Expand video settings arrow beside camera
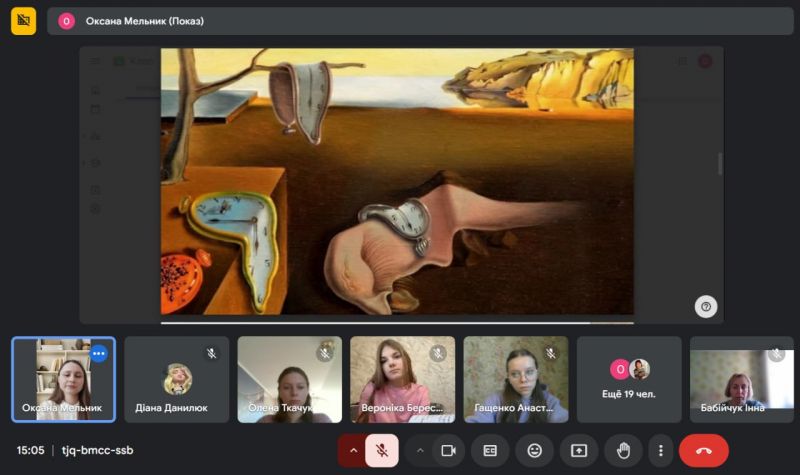 tap(420, 451)
